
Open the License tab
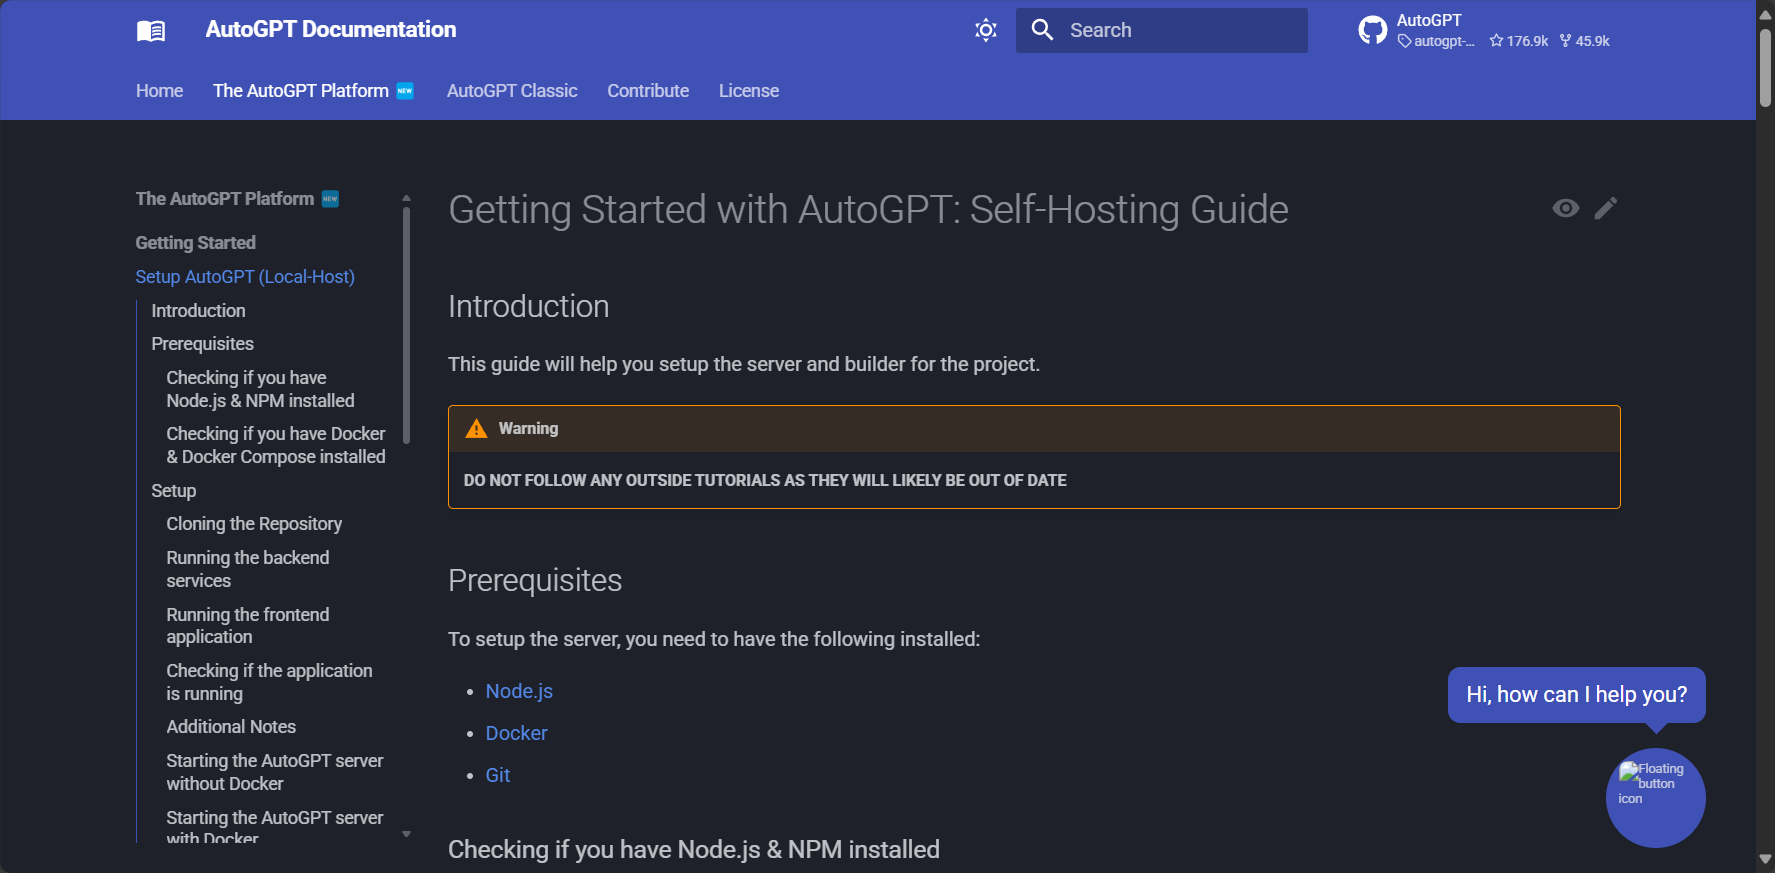[x=749, y=91]
